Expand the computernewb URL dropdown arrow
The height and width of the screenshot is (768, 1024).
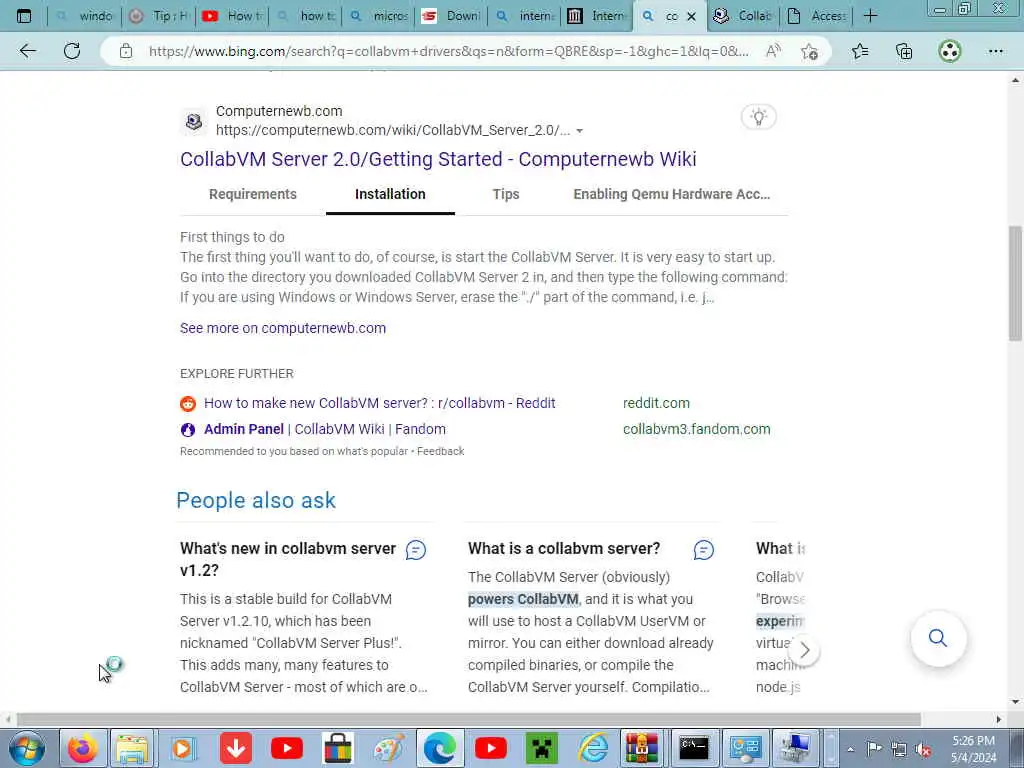tap(579, 131)
